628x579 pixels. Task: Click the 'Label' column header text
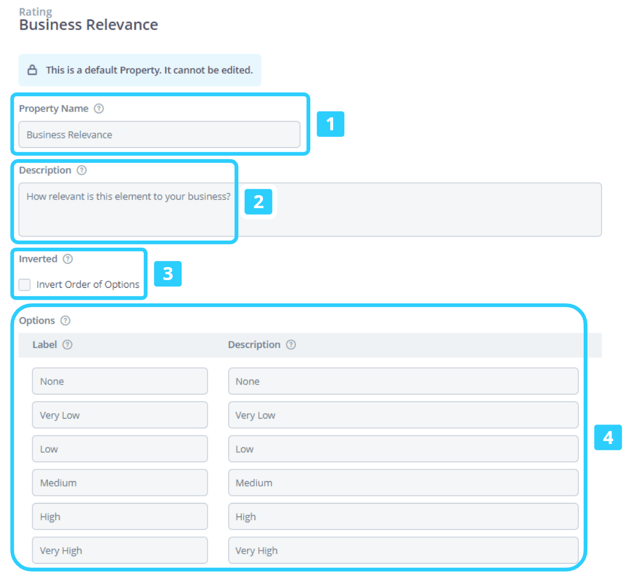point(44,345)
